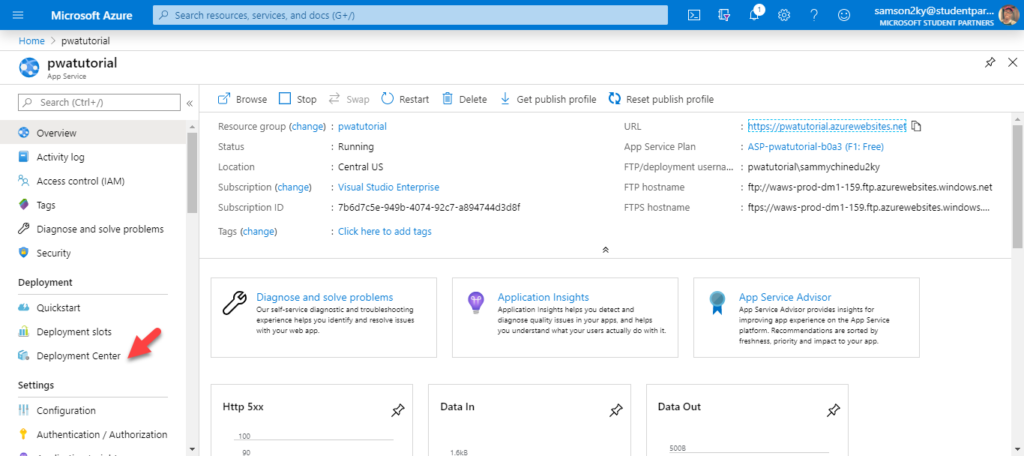Image resolution: width=1024 pixels, height=456 pixels.
Task: Click here to add tags
Action: (x=385, y=231)
